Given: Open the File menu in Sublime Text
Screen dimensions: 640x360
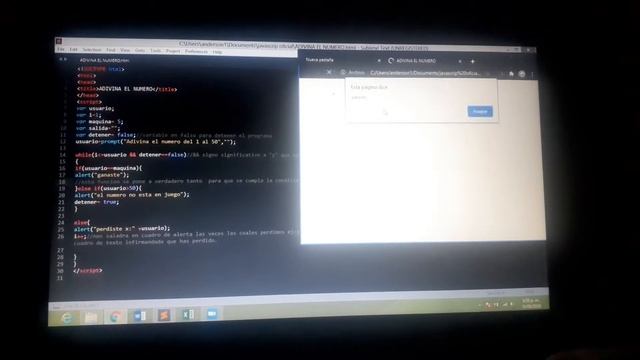Looking at the screenshot, I should click(61, 49).
